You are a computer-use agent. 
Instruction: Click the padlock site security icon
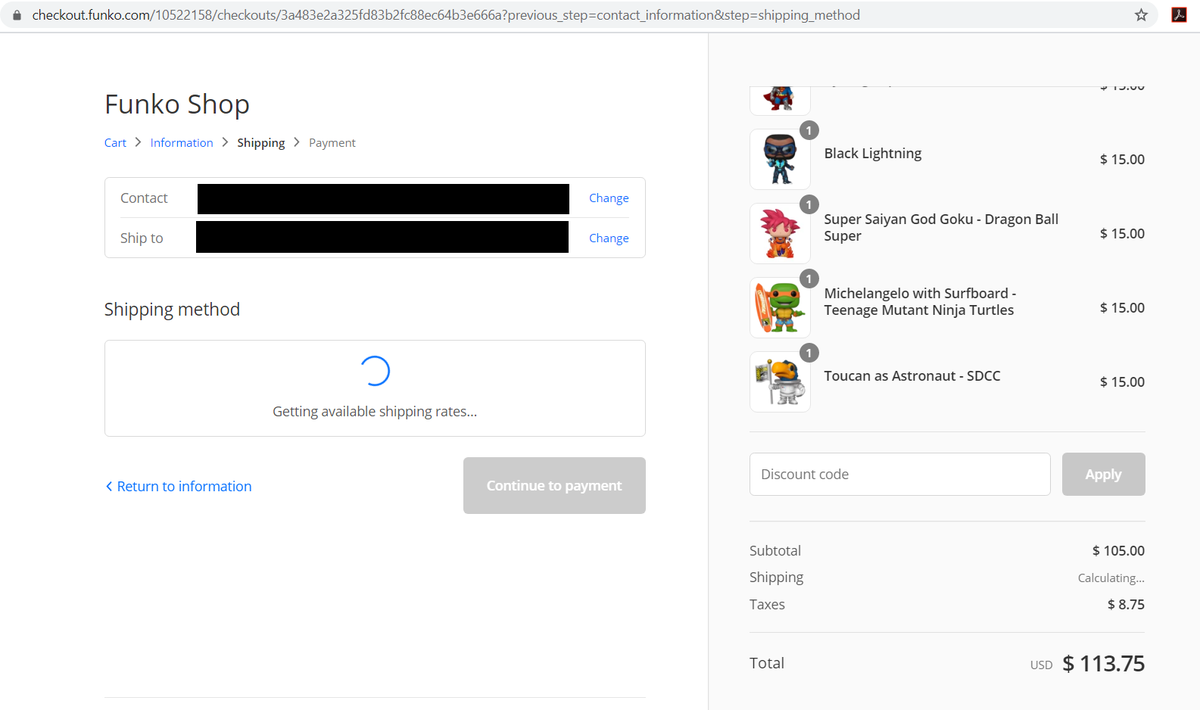[x=16, y=15]
